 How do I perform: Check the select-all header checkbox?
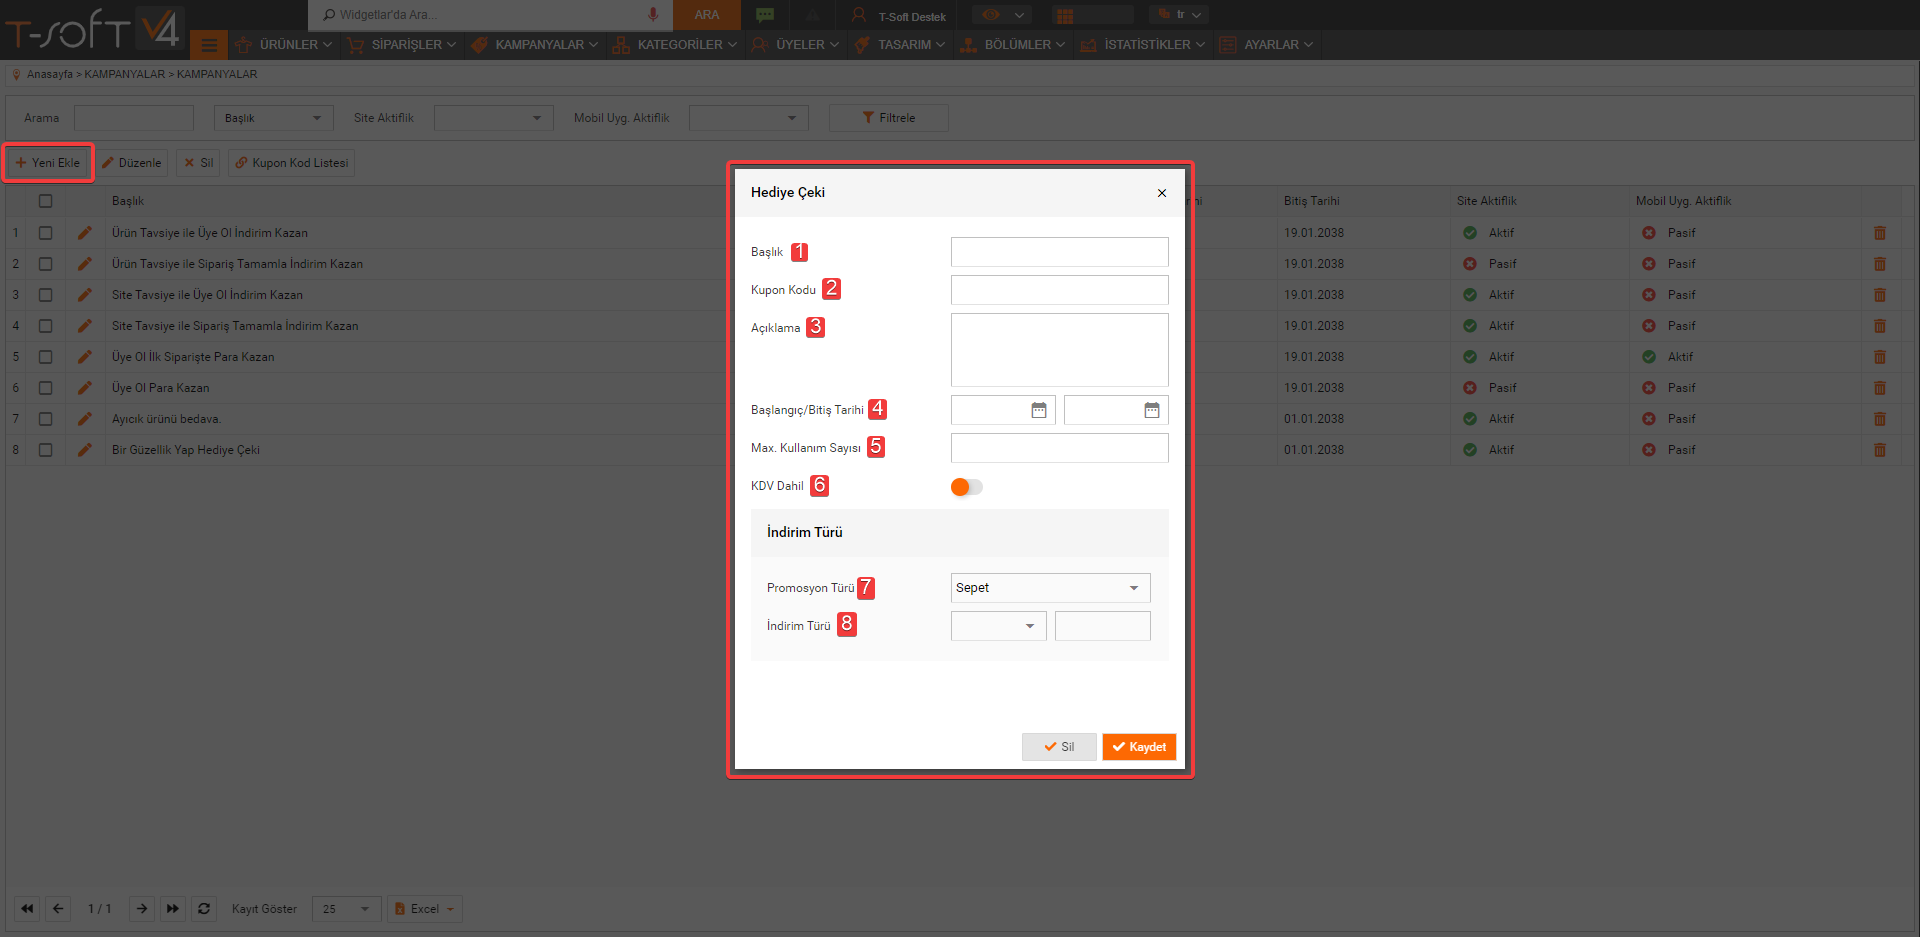coord(45,201)
